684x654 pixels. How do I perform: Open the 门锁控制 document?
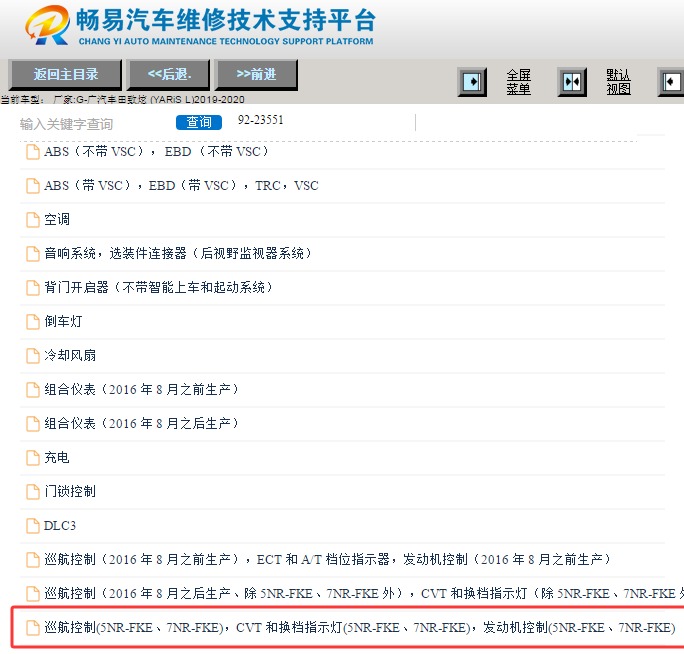(70, 492)
